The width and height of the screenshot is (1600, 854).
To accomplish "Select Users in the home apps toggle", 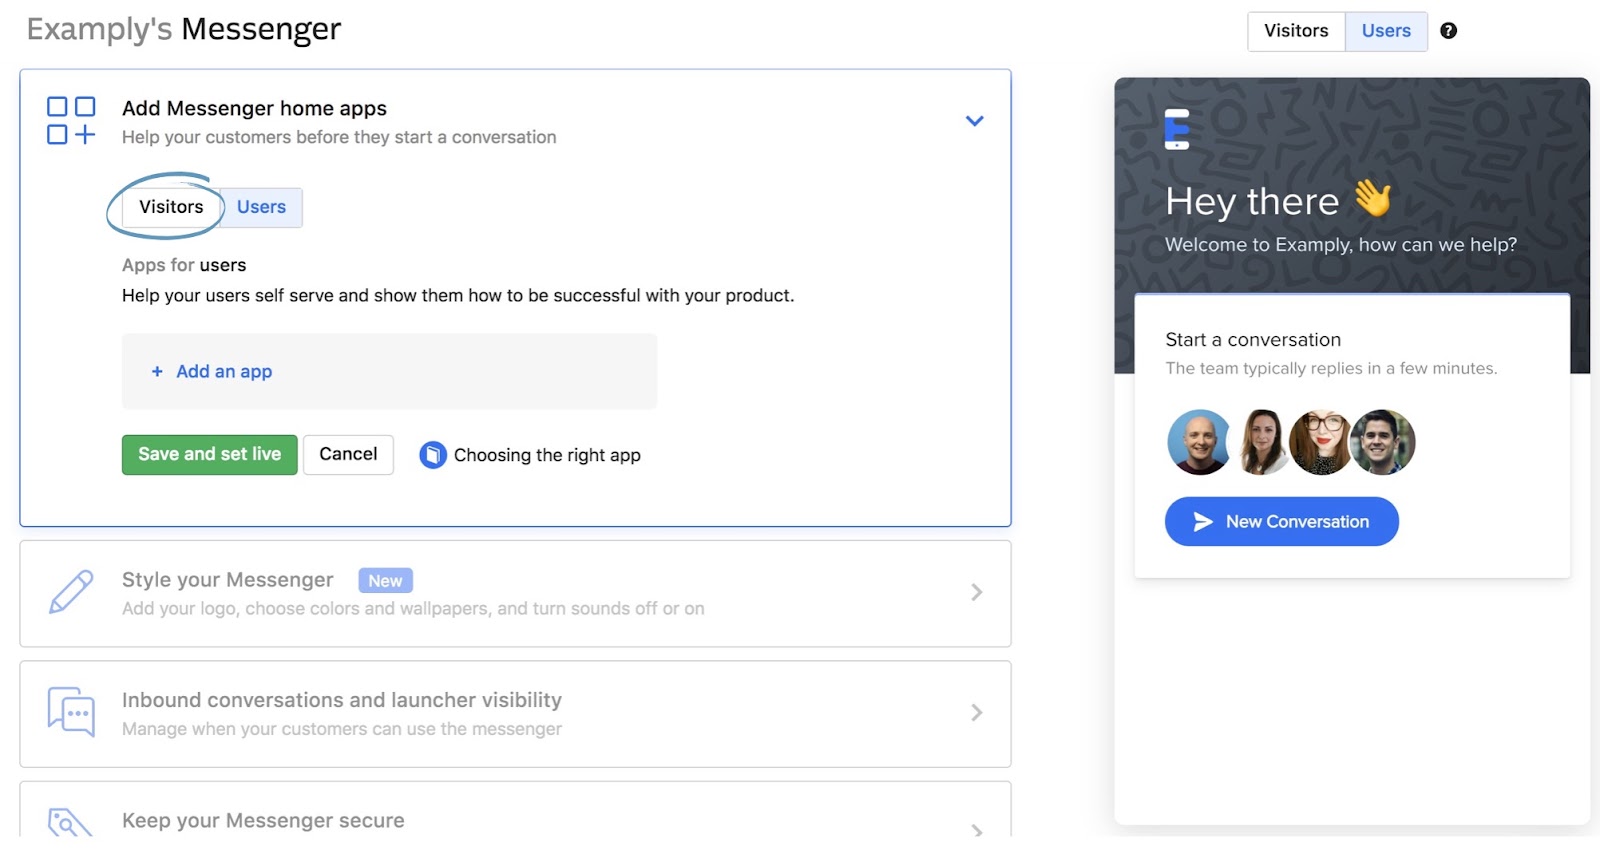I will [261, 207].
